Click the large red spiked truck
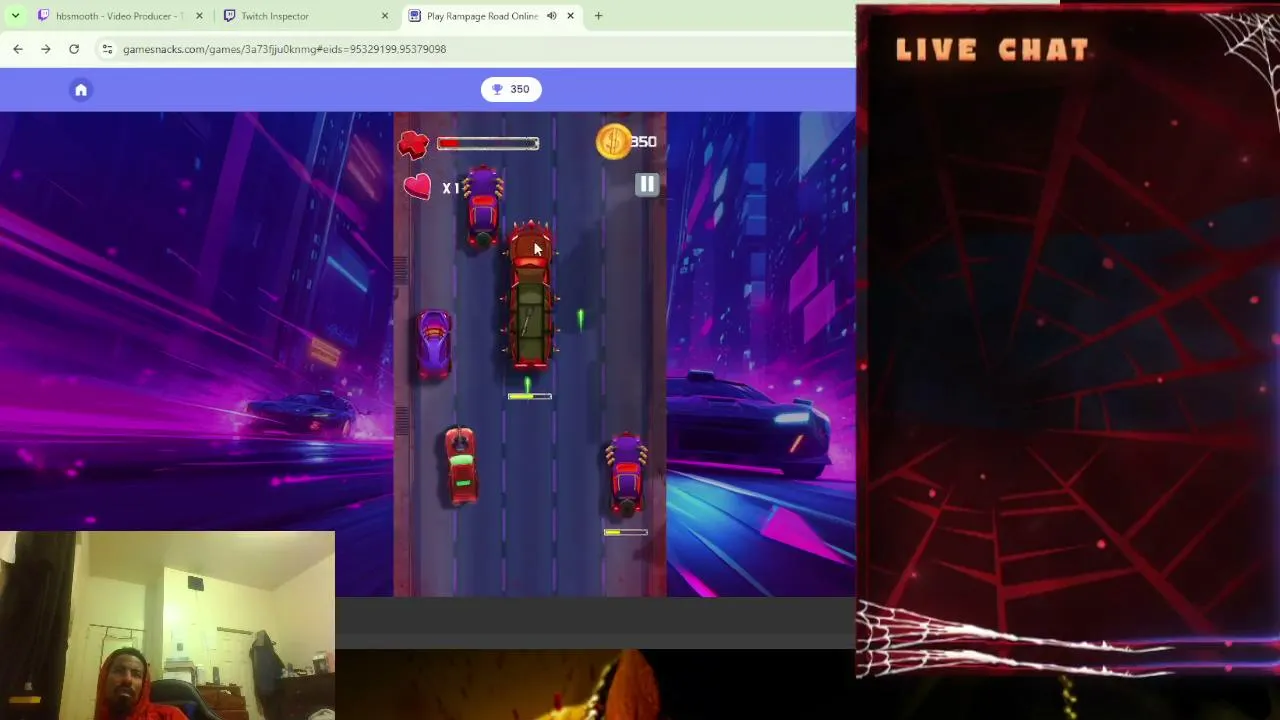 [x=530, y=298]
